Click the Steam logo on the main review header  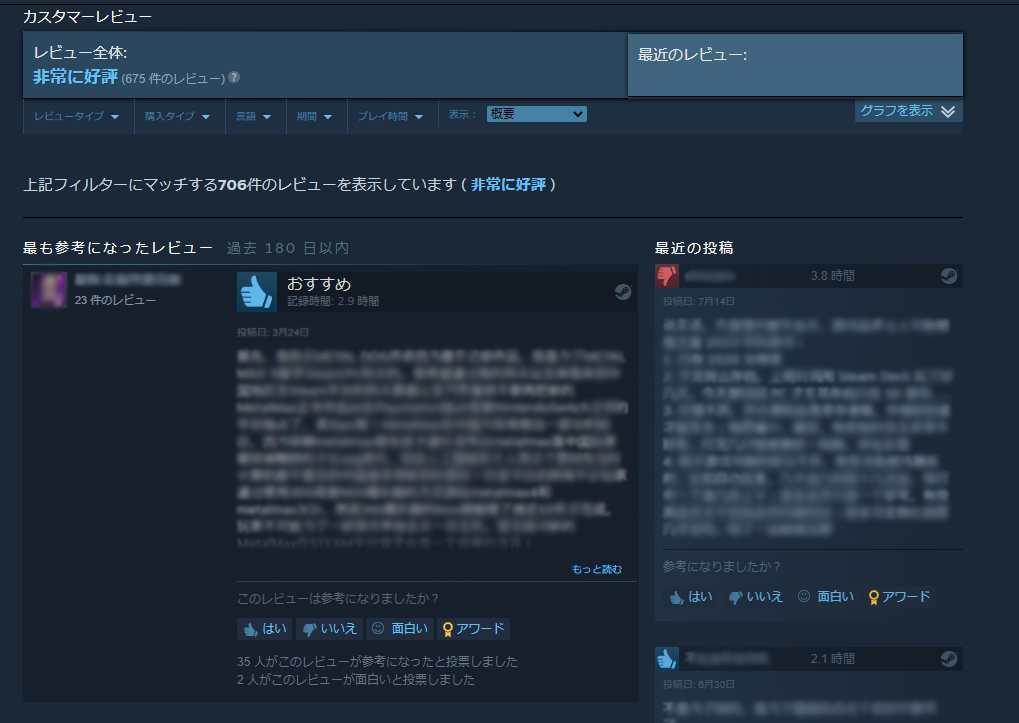[x=622, y=292]
